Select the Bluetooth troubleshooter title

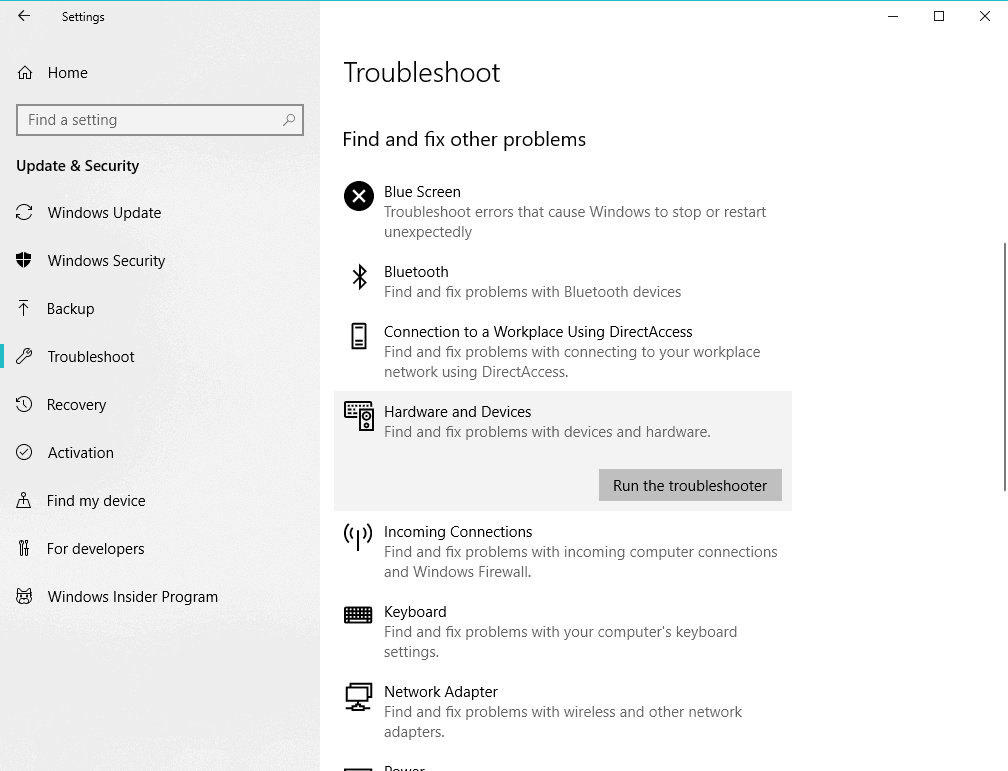pyautogui.click(x=416, y=271)
